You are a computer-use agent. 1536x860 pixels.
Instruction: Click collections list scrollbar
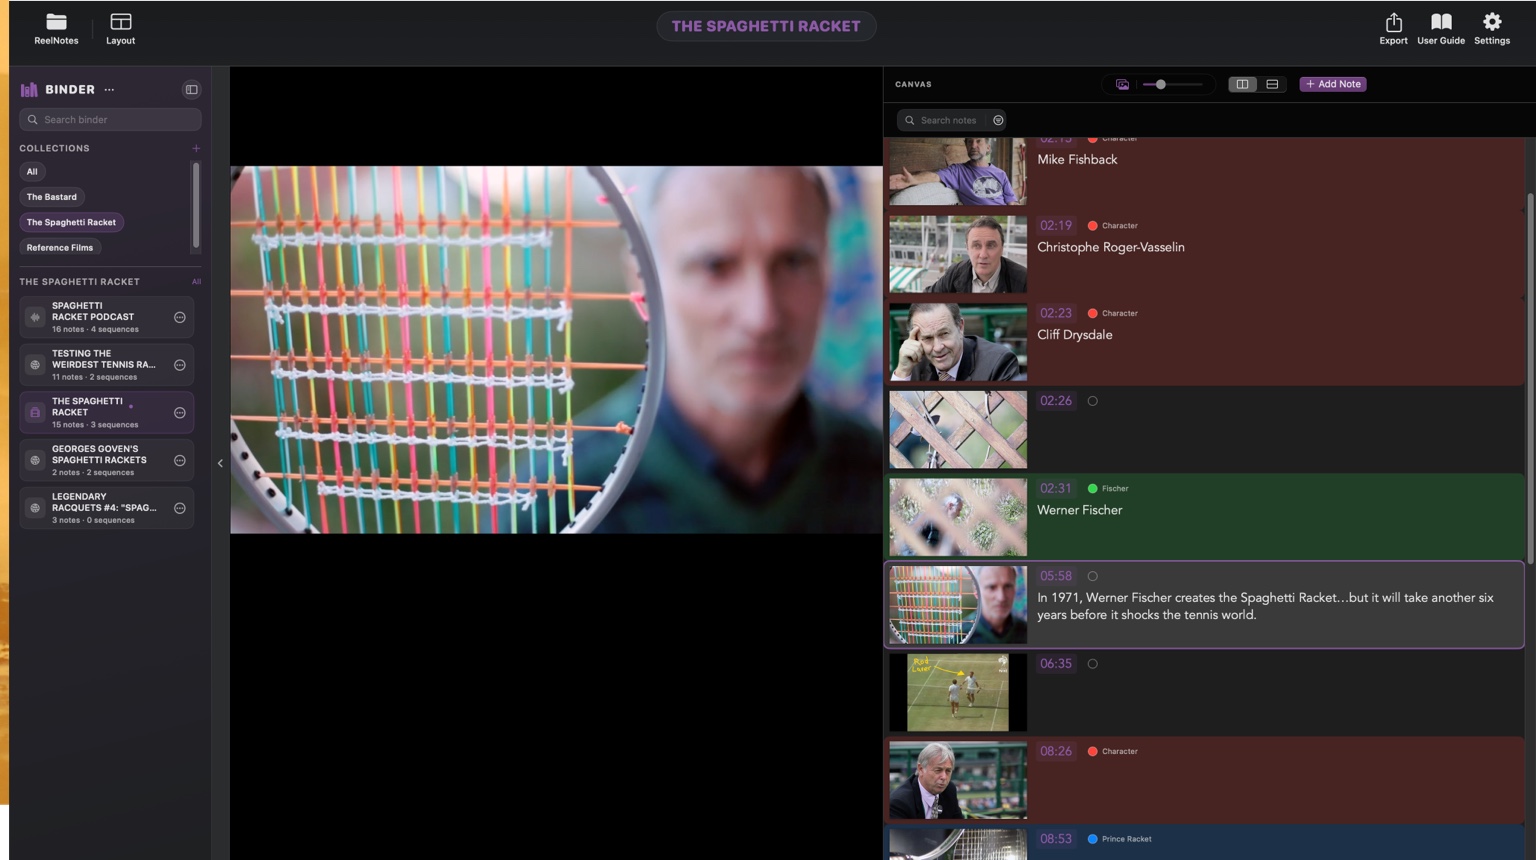coord(196,205)
